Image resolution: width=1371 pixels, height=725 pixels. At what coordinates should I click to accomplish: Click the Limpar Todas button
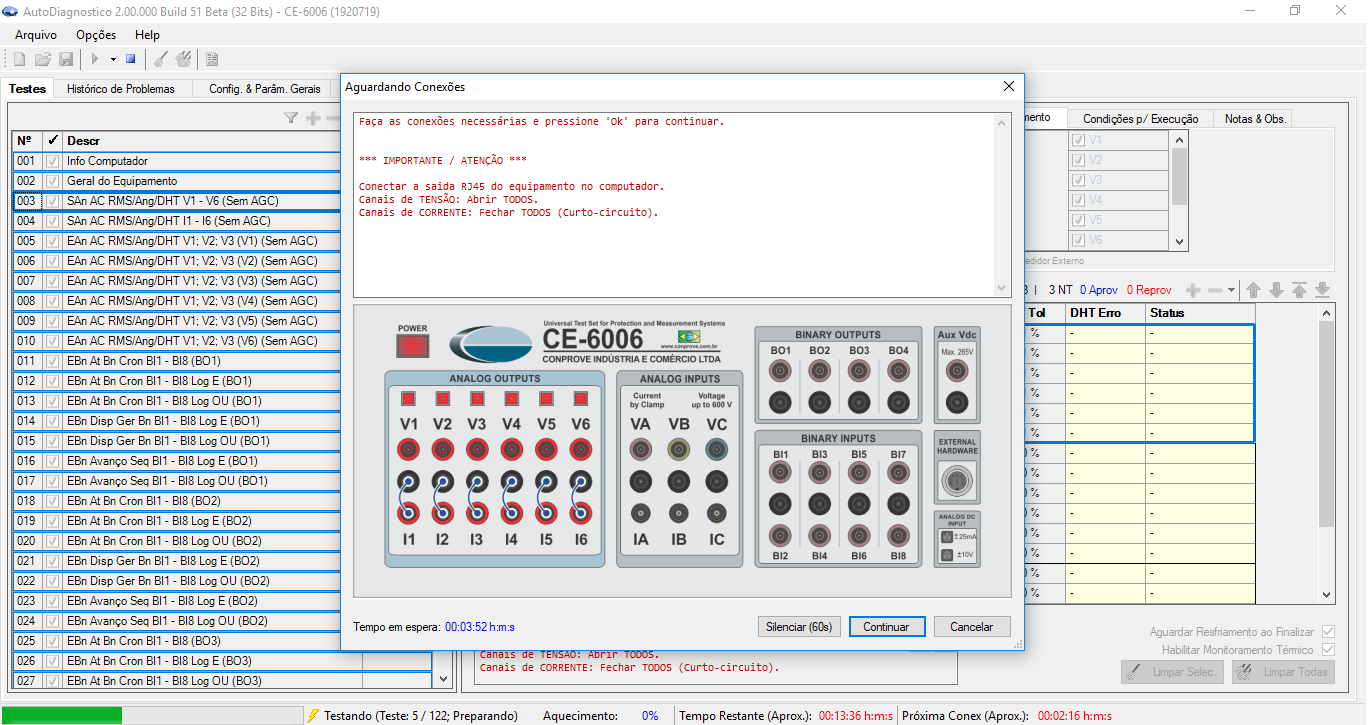[1283, 672]
